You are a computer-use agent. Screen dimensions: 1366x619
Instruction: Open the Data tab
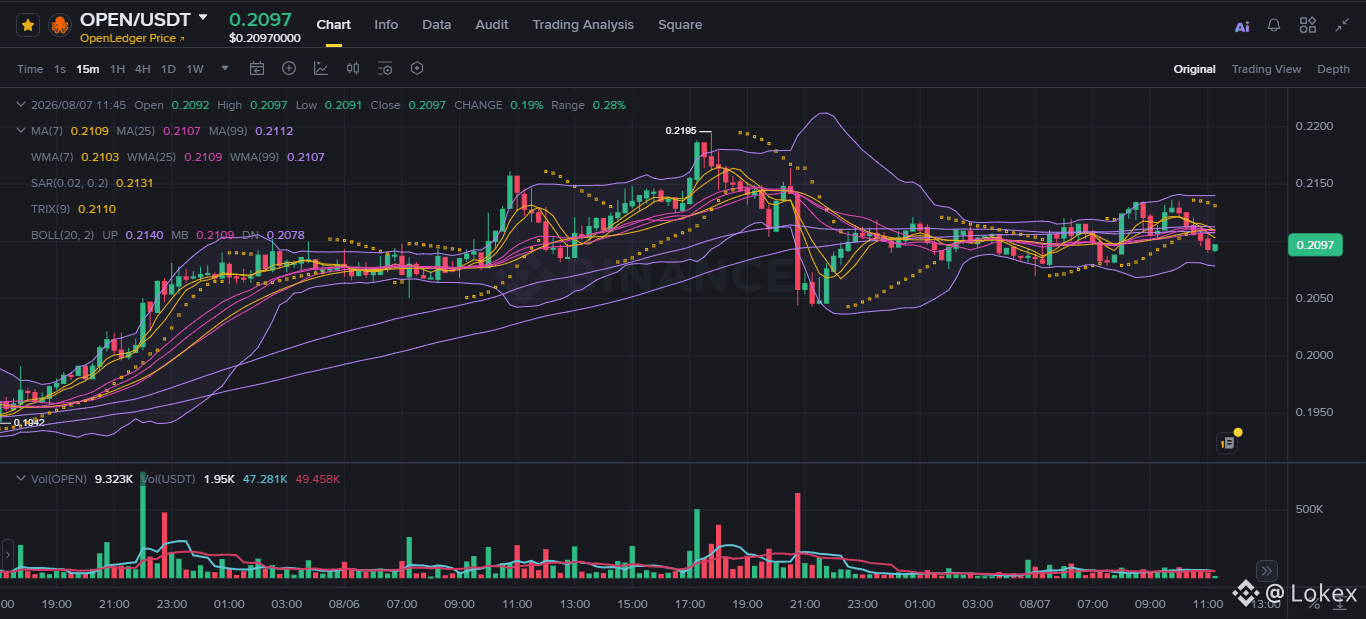[436, 25]
